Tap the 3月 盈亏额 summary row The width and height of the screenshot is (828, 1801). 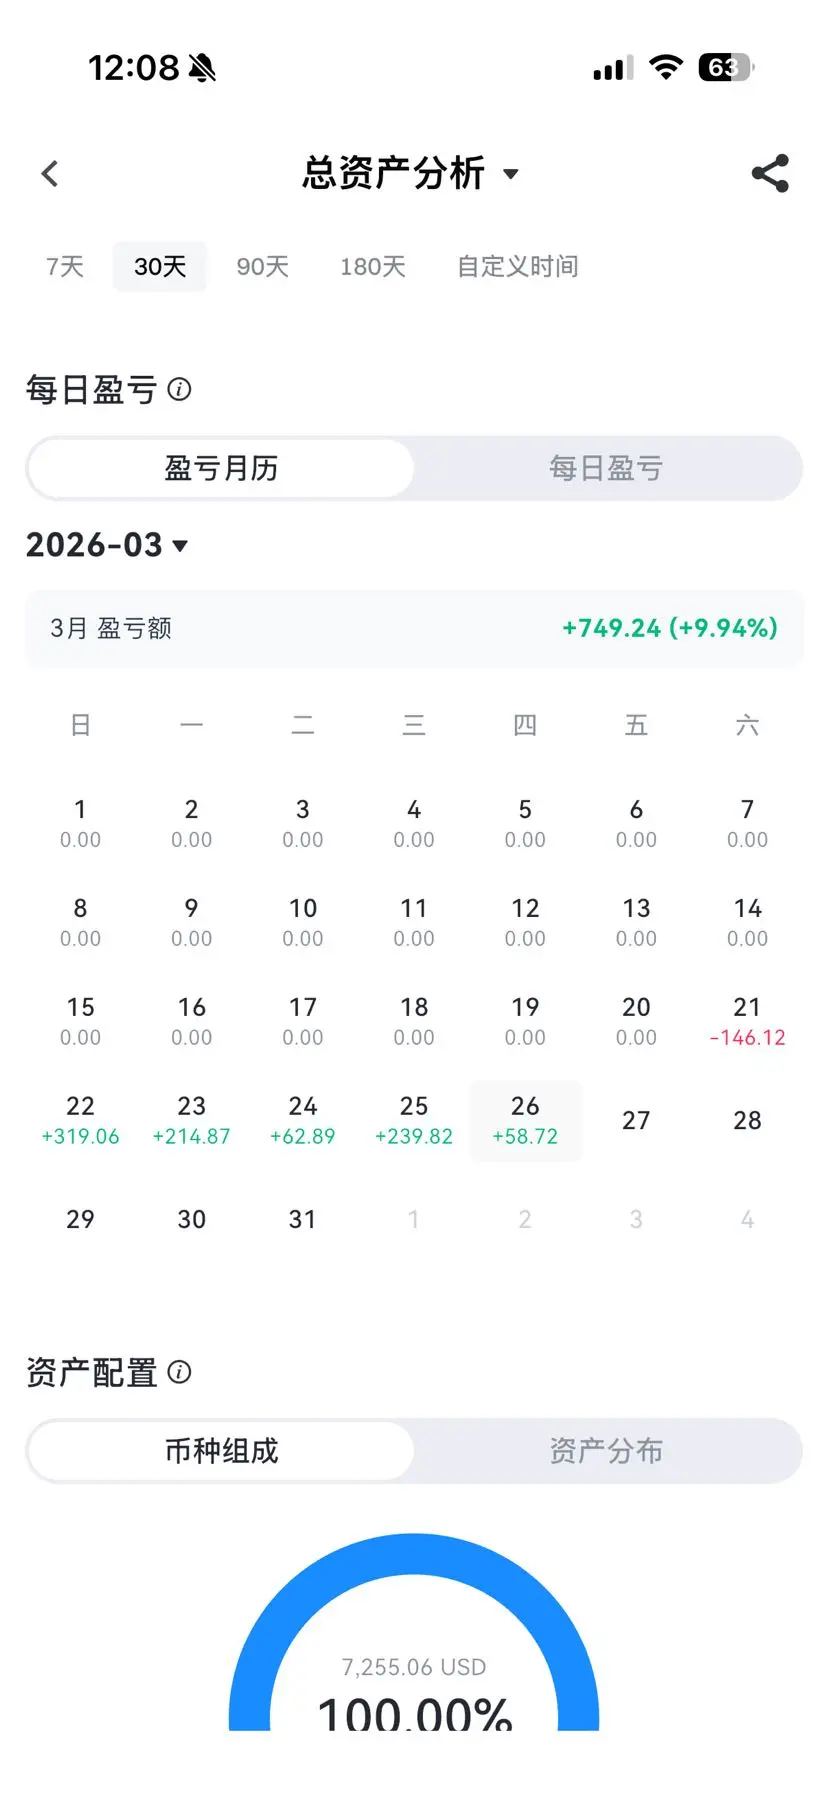[414, 628]
